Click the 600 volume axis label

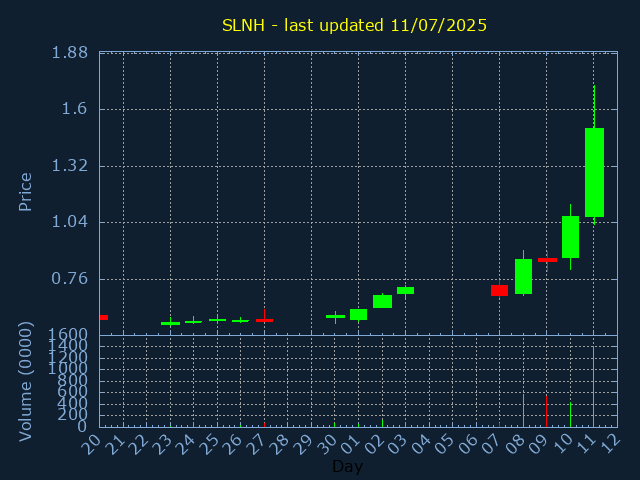72,392
